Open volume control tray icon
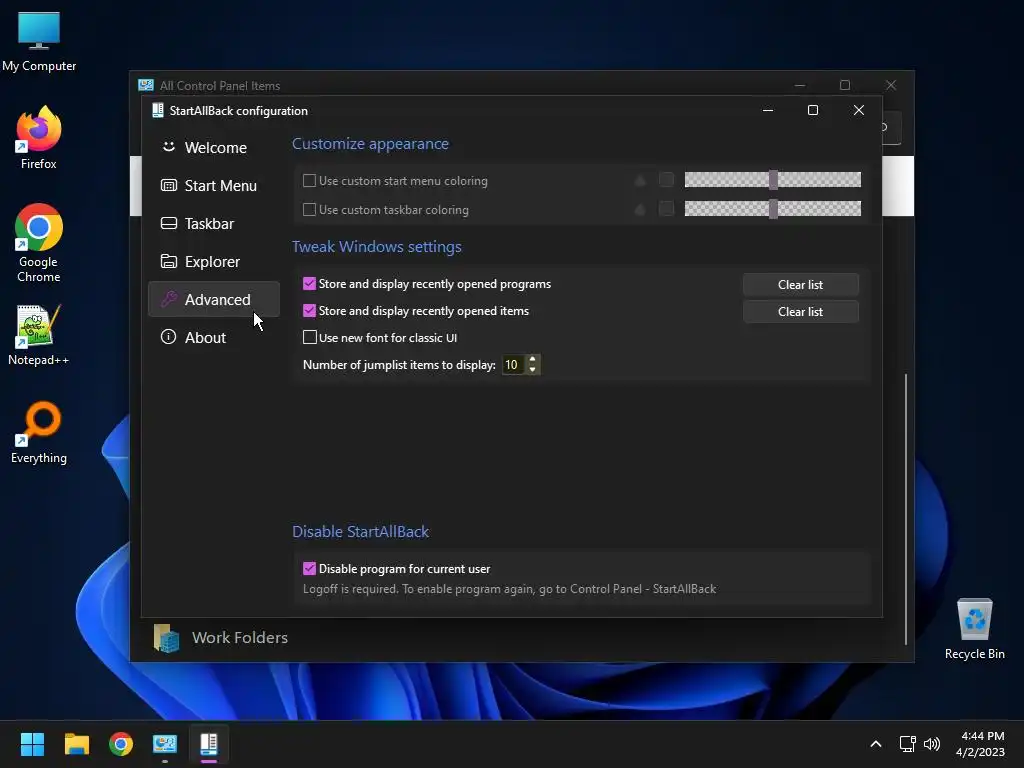The image size is (1024, 768). 932,744
